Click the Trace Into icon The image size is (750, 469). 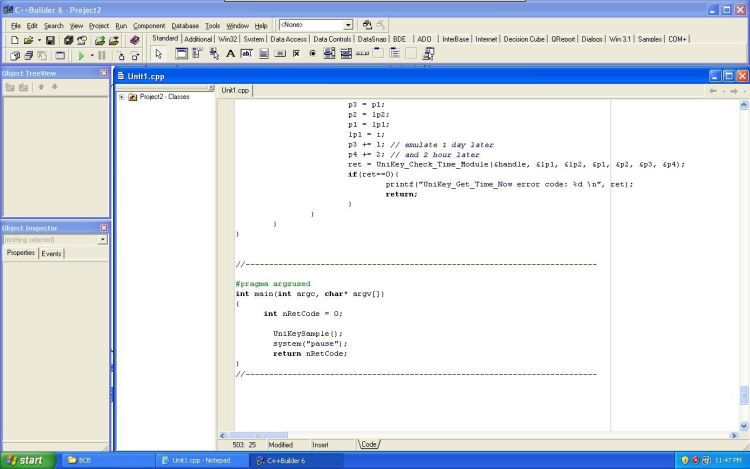click(x=121, y=56)
